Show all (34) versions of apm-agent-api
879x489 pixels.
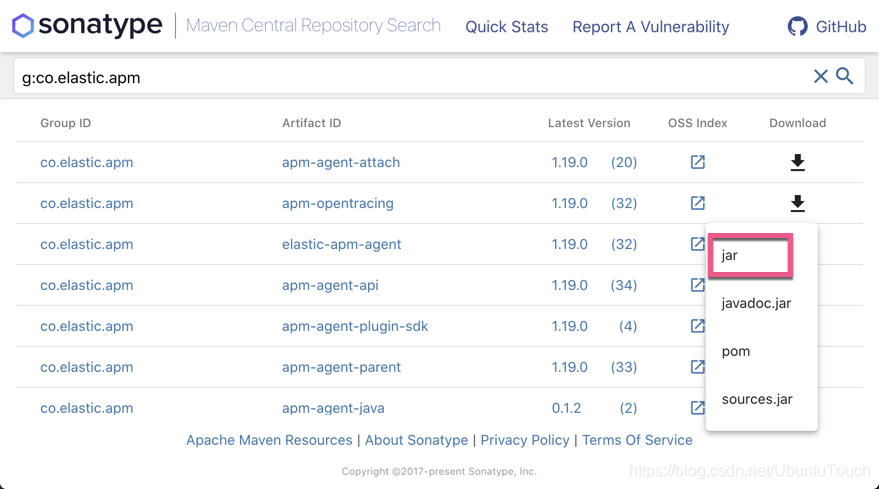coord(624,285)
